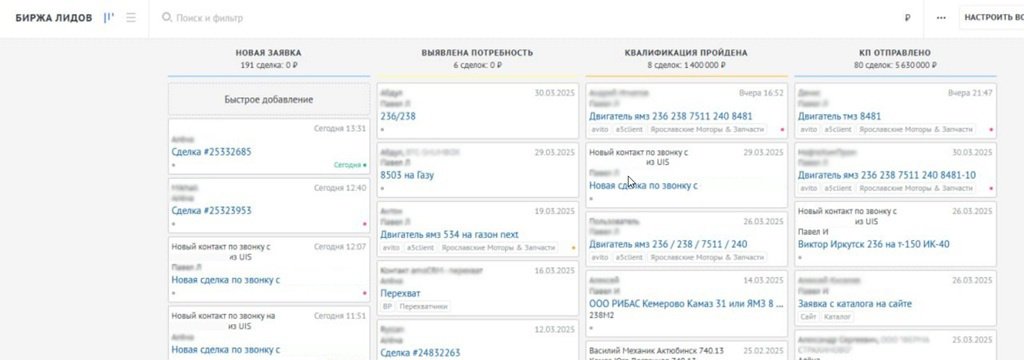Click the ВР tag on Перехват card
Viewport: 1024px width, 360px height.
[x=387, y=306]
